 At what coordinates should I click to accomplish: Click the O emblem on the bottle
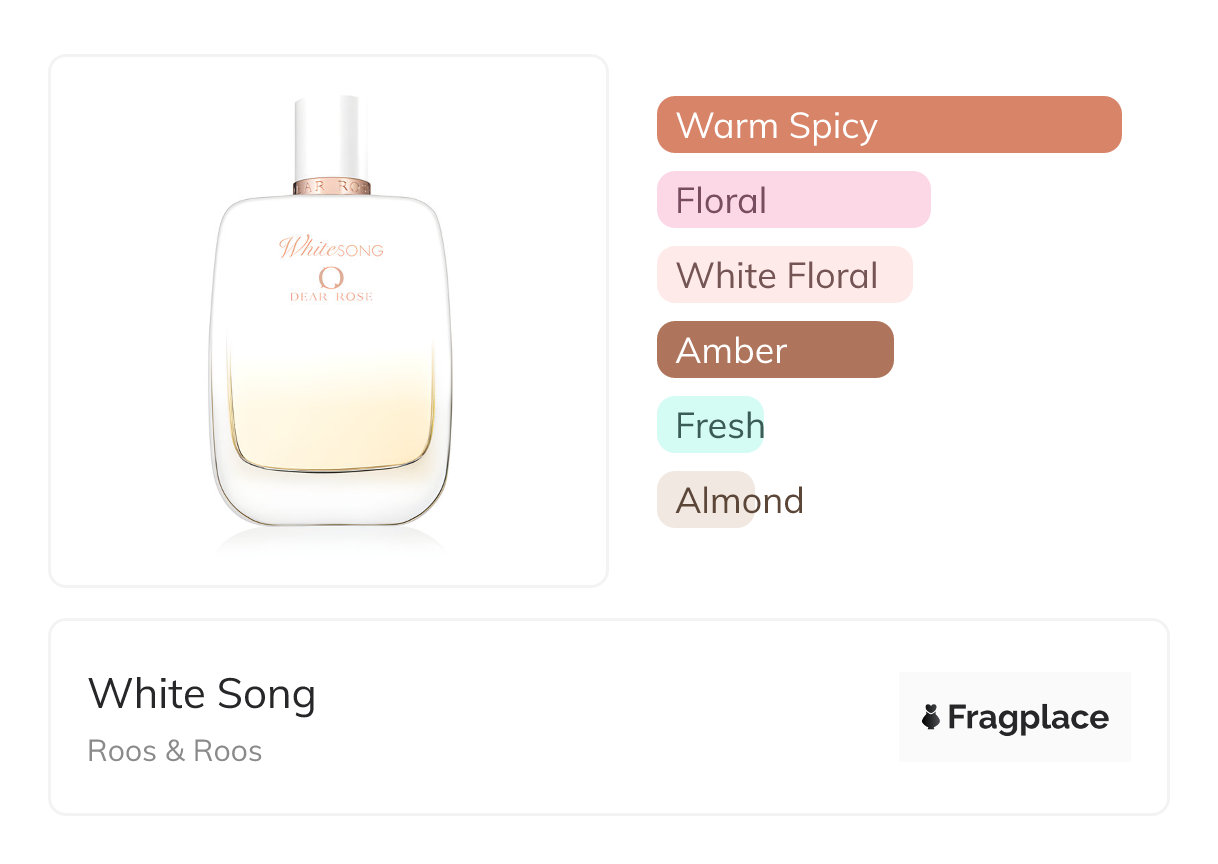point(331,277)
